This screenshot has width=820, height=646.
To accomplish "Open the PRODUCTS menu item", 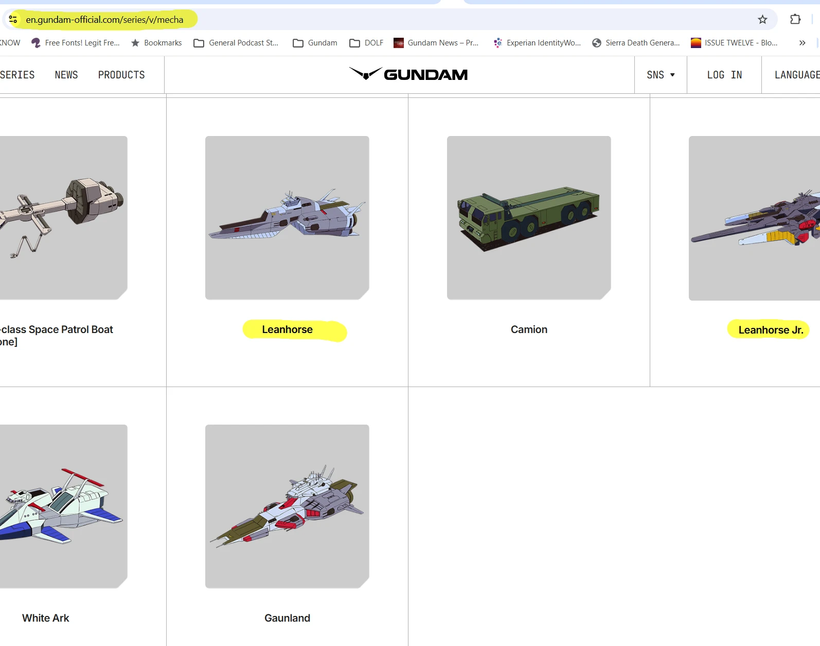I will pyautogui.click(x=121, y=75).
